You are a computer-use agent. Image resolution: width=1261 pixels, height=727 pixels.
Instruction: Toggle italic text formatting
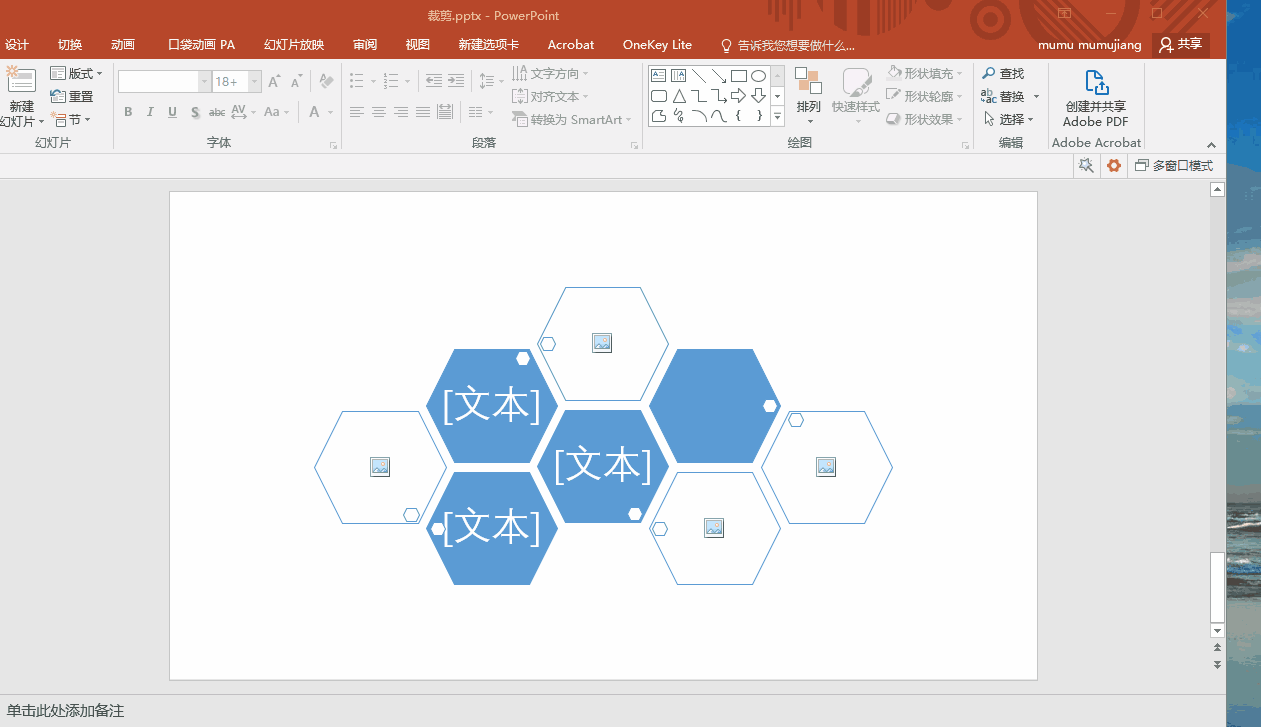[150, 112]
